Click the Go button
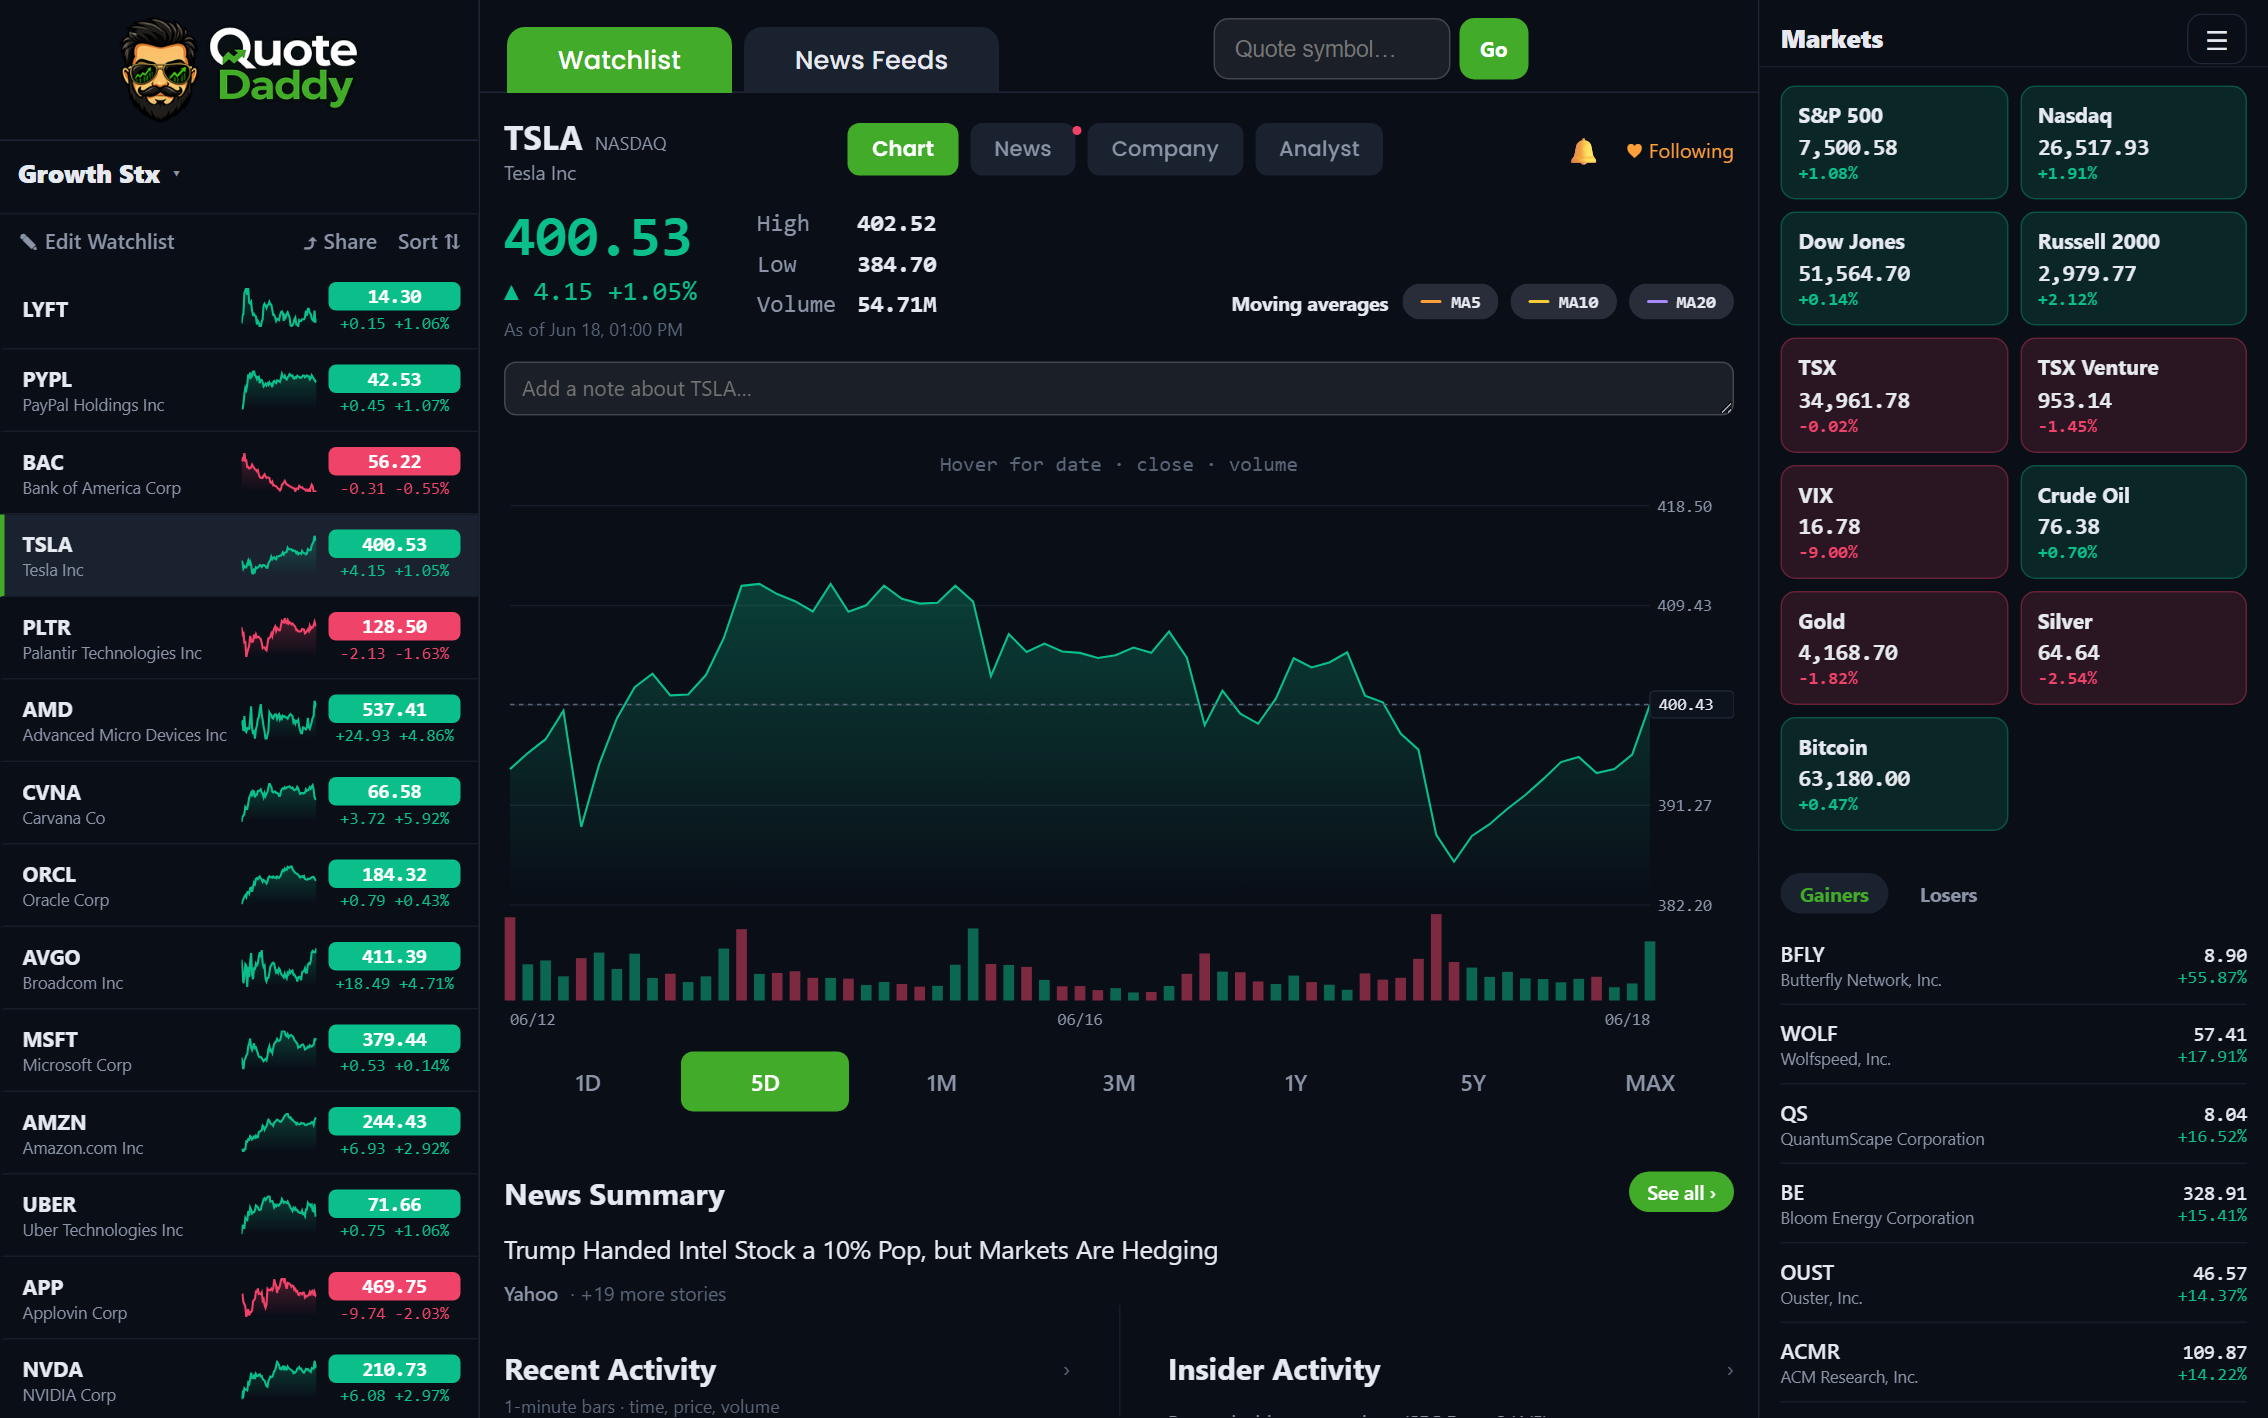2268x1418 pixels. pos(1494,49)
